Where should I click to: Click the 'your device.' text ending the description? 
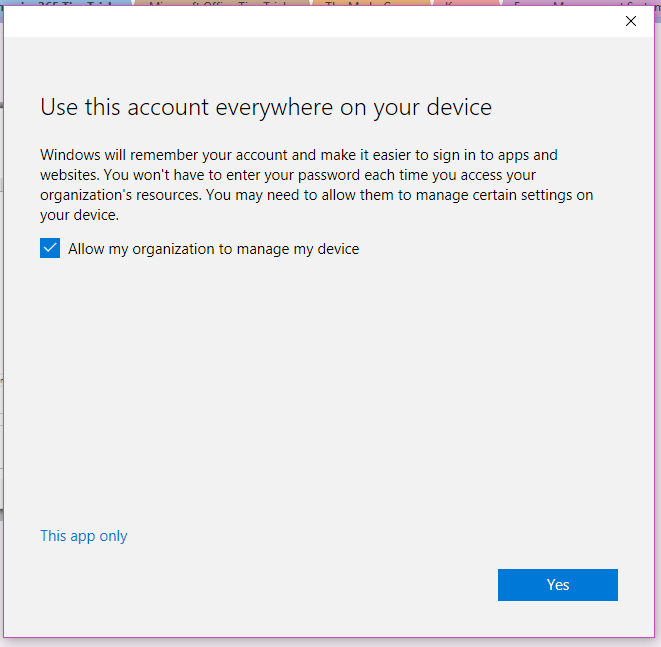(x=80, y=215)
